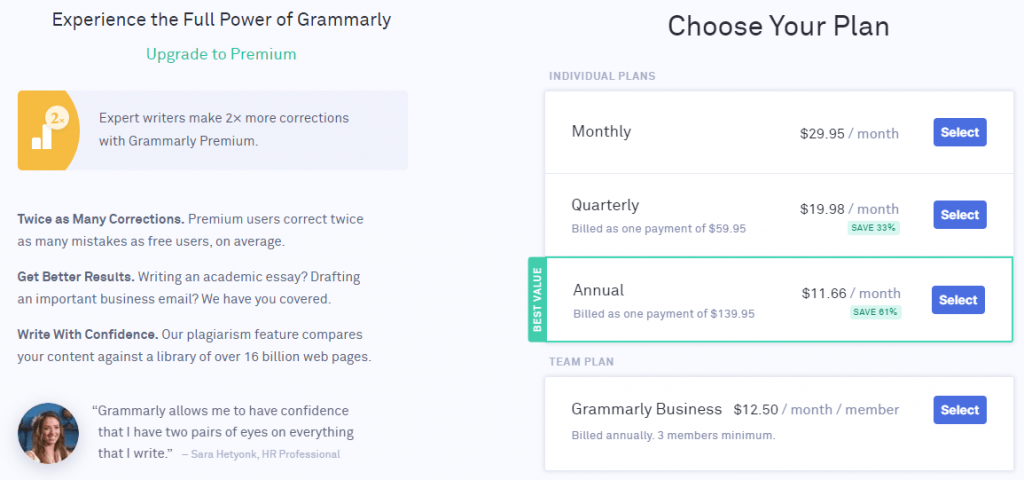Click the Quarterly plan title

click(605, 205)
